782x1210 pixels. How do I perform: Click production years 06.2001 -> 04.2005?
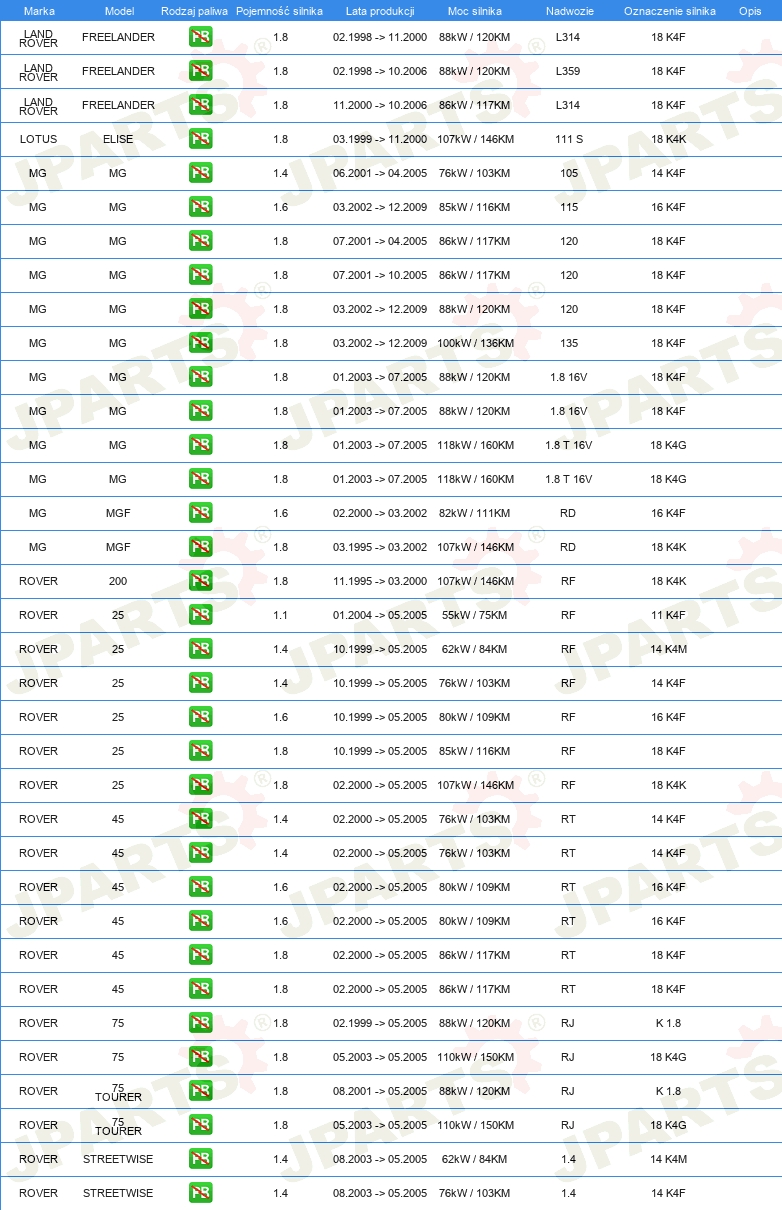[380, 173]
